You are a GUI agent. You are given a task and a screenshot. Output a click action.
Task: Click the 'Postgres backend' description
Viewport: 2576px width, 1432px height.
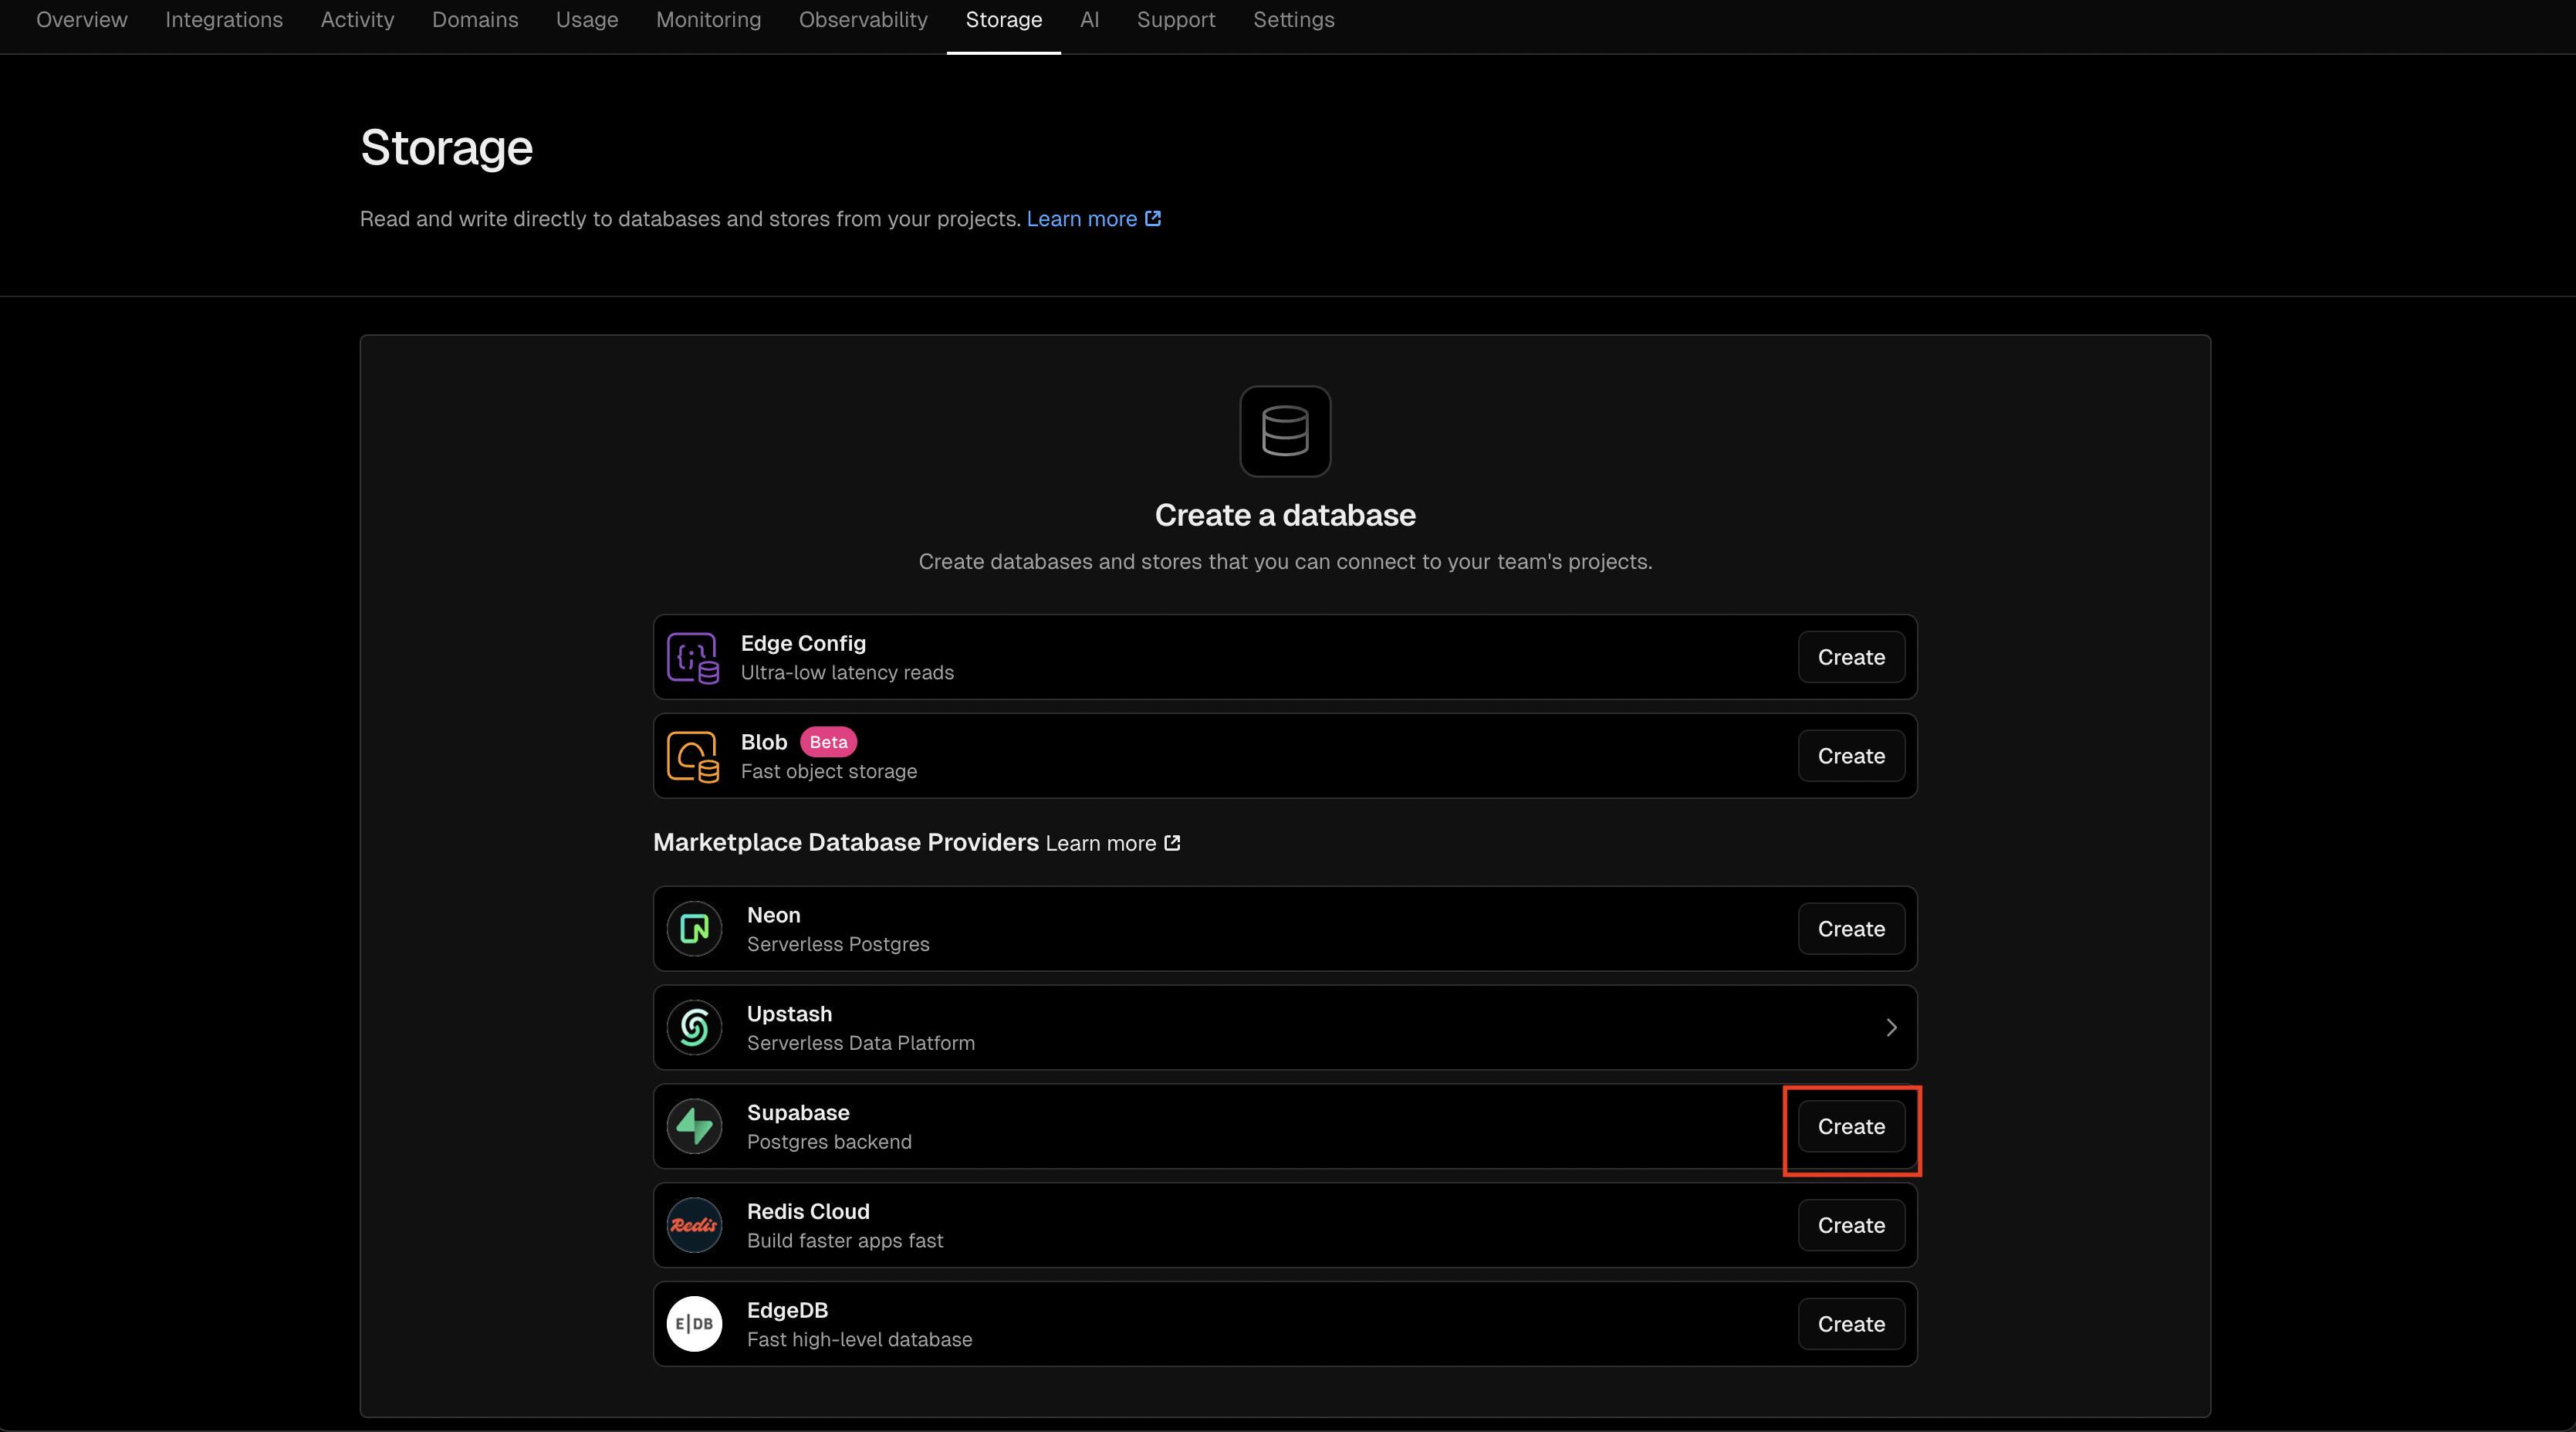tap(829, 1142)
